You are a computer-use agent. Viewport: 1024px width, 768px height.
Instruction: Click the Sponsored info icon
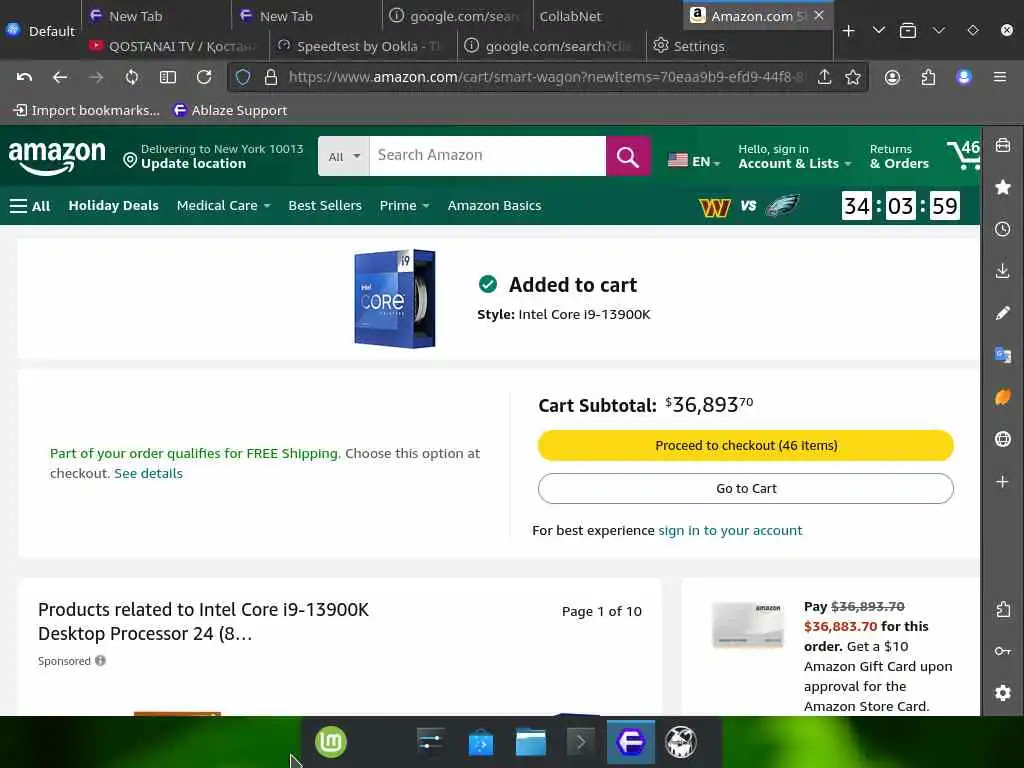click(100, 661)
